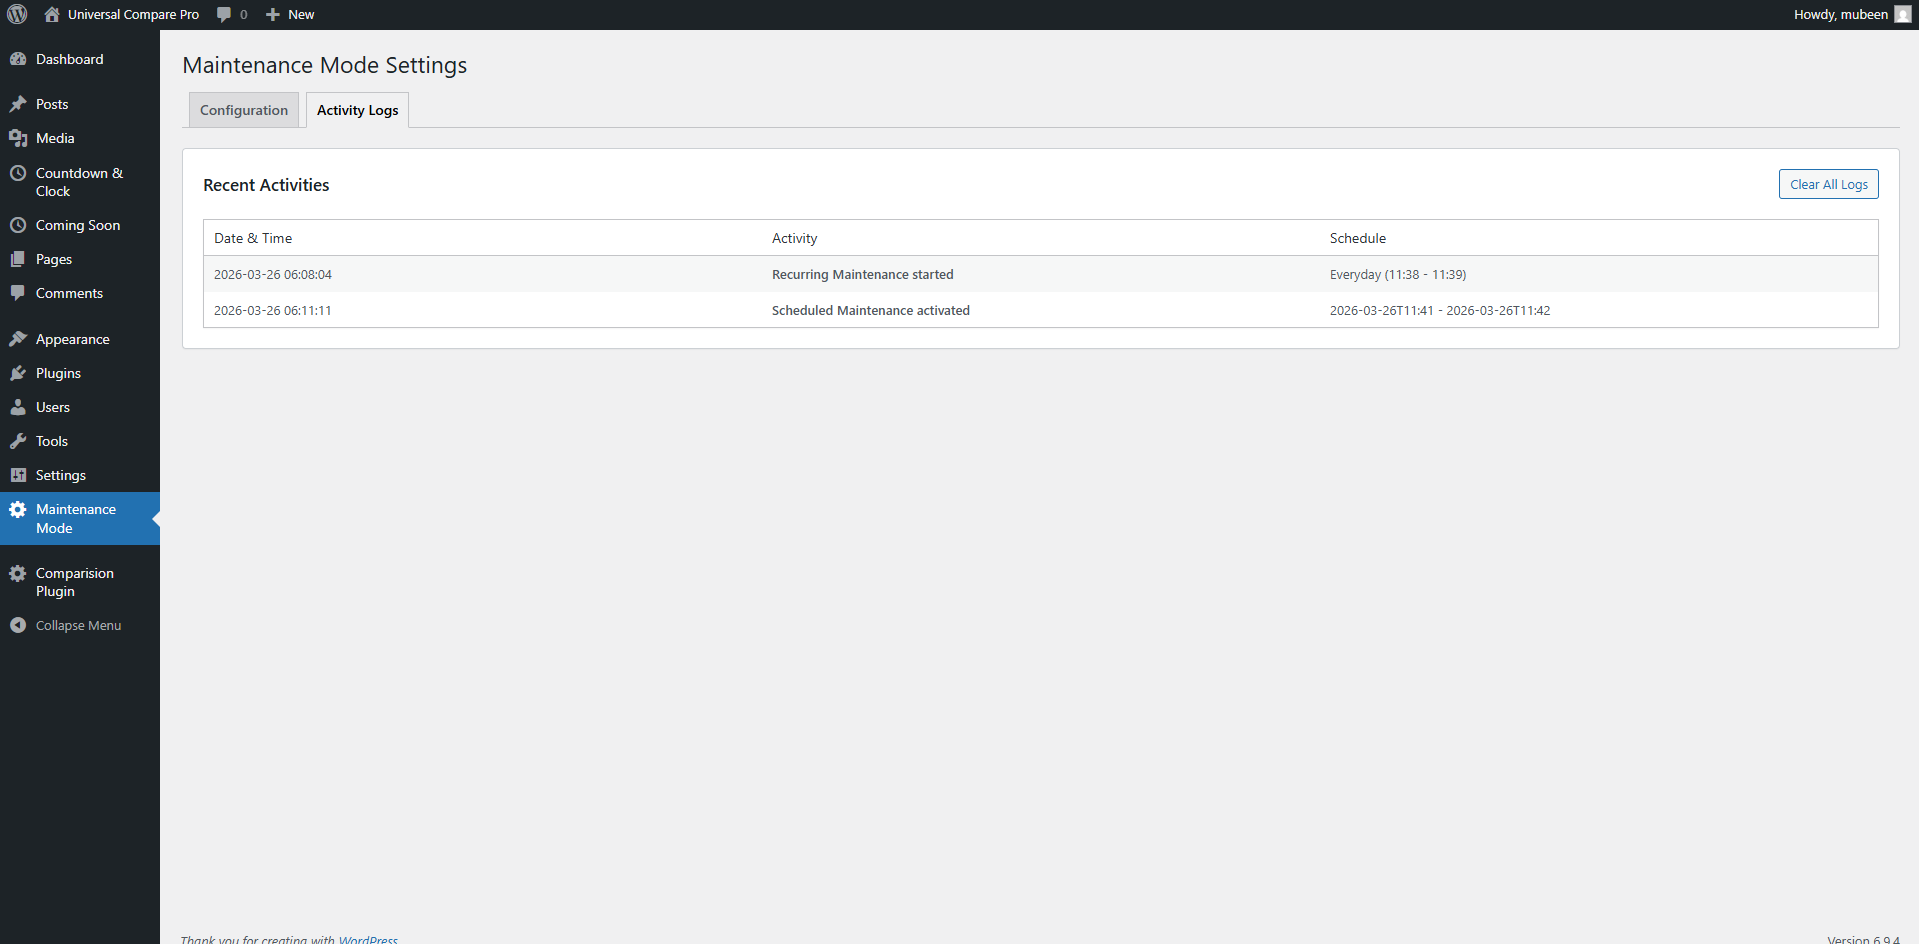Viewport: 1919px width, 944px height.
Task: Click the WordPress link in the footer
Action: point(368,939)
